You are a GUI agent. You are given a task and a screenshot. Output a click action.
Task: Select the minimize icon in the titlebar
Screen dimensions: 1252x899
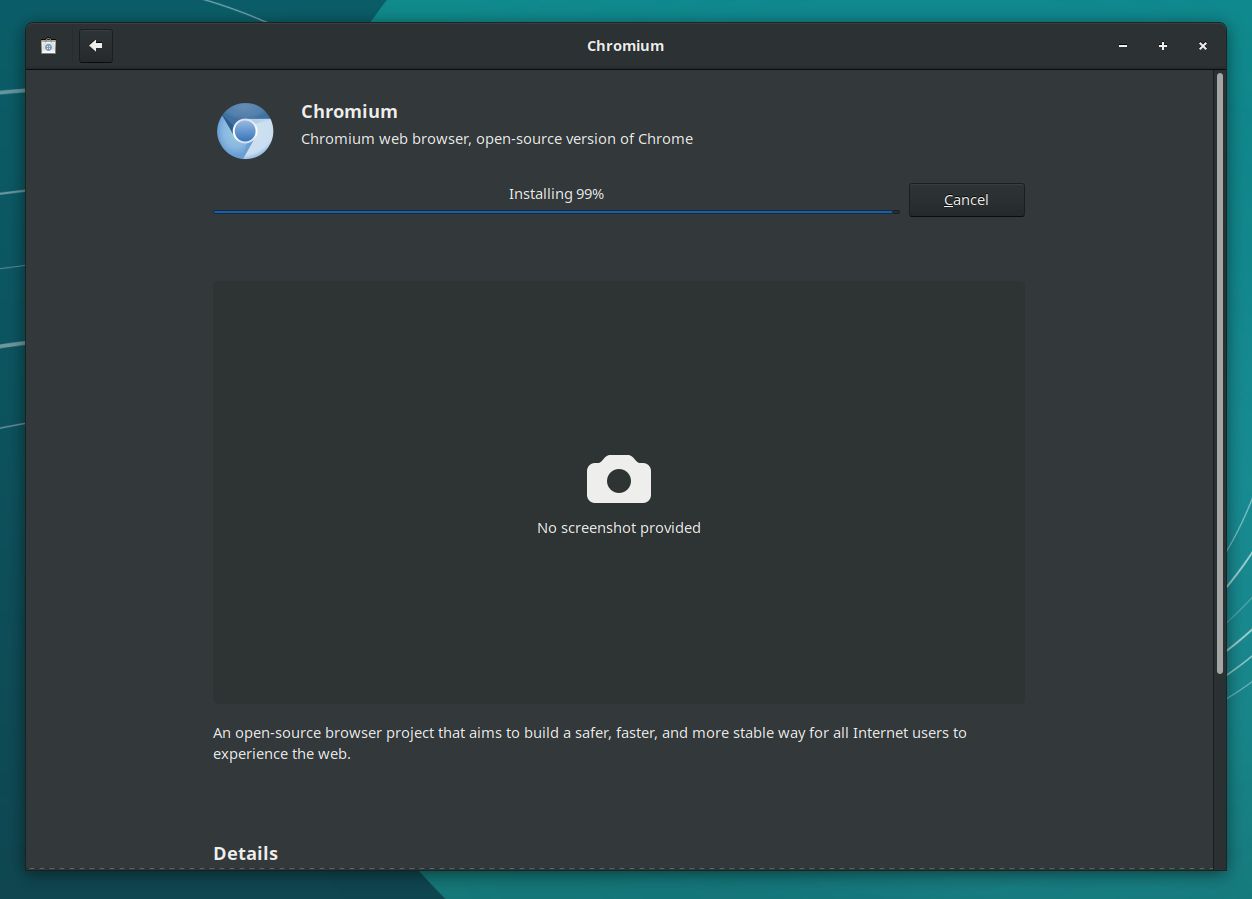pyautogui.click(x=1122, y=46)
